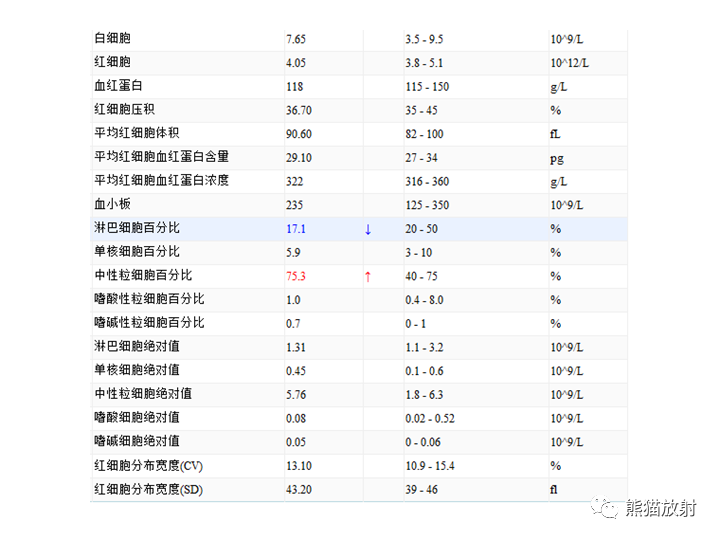Screen dimensions: 720x540
Task: Select the 红细胞分布宽度(CV) row label
Action: point(148,466)
